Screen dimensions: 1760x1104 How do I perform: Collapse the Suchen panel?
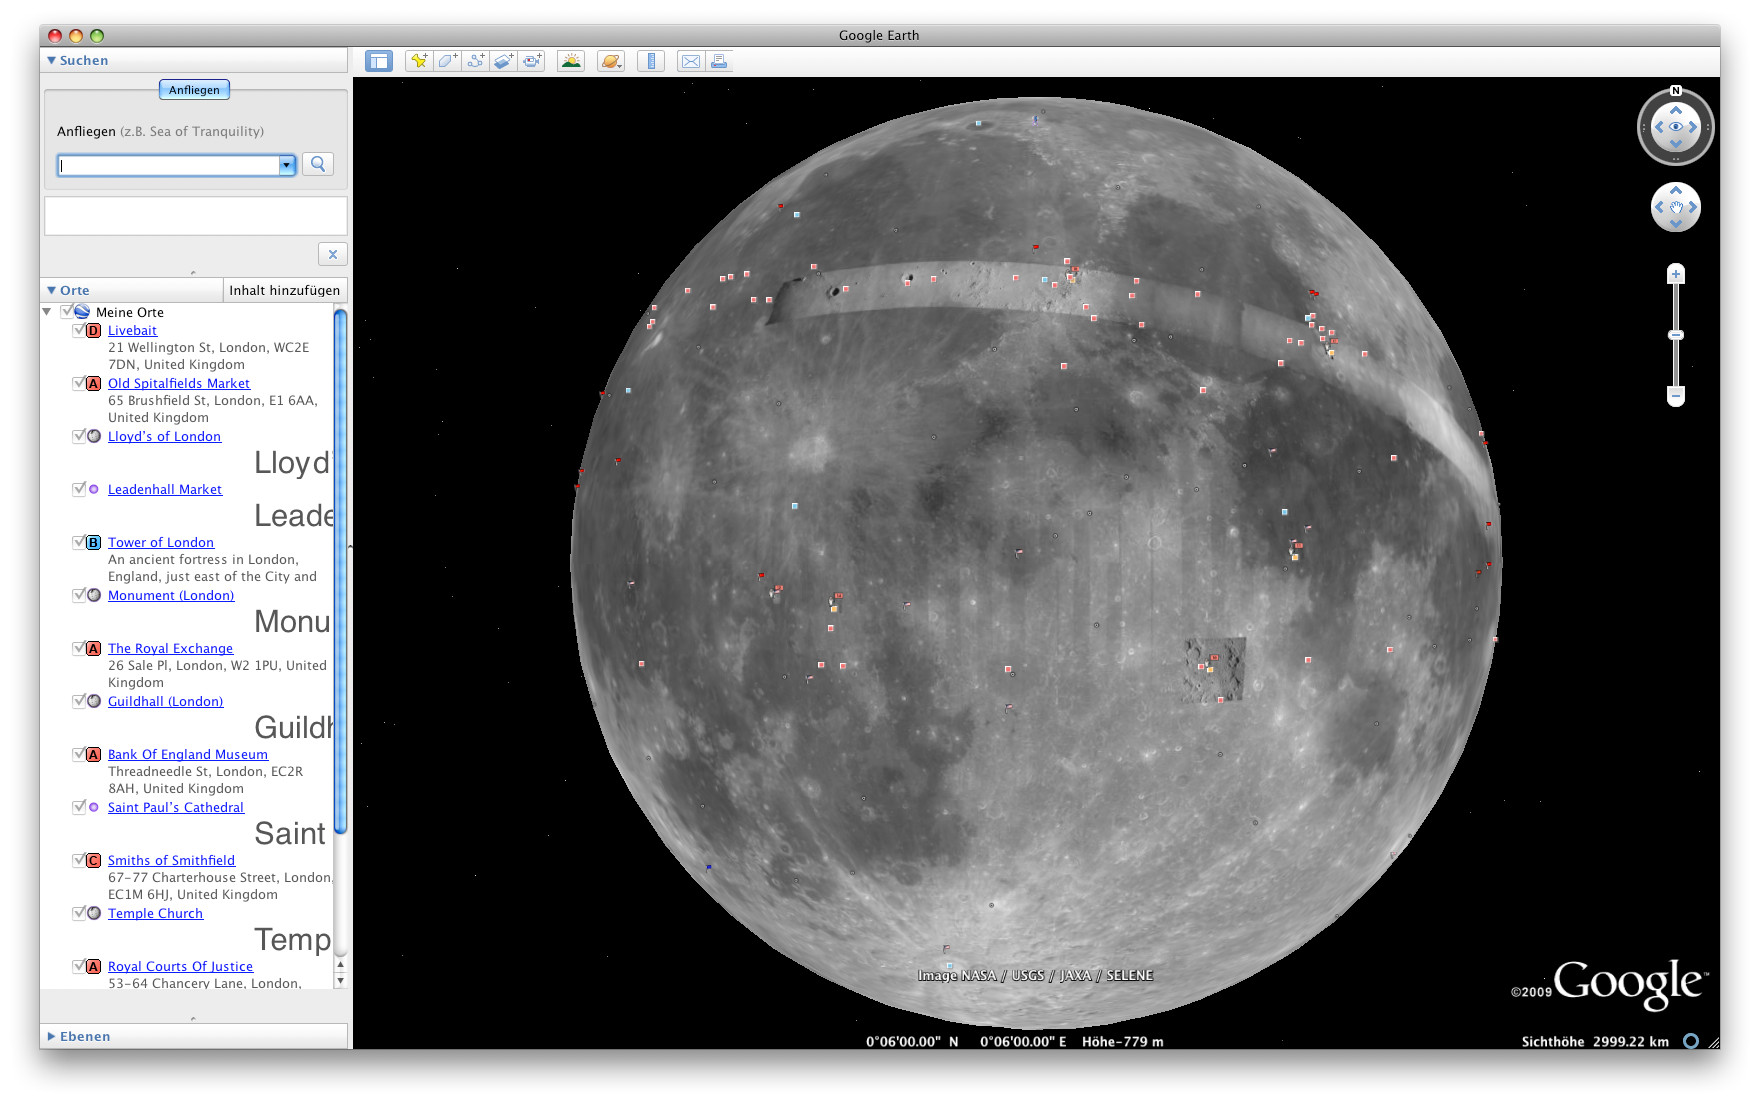(x=51, y=60)
